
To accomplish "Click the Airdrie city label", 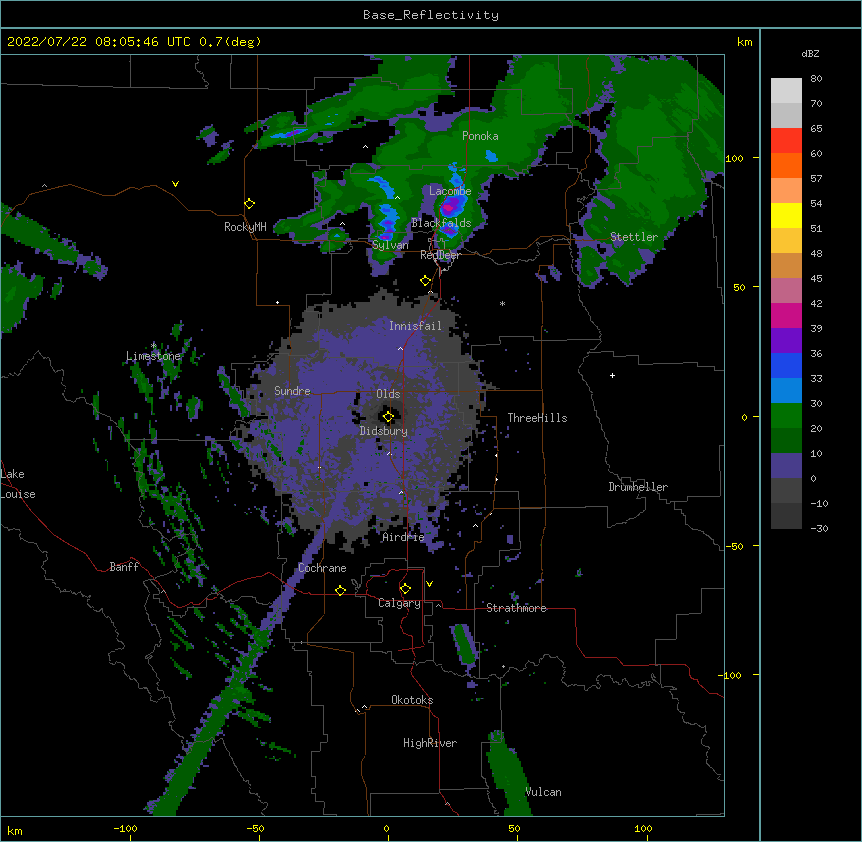I will (x=403, y=537).
